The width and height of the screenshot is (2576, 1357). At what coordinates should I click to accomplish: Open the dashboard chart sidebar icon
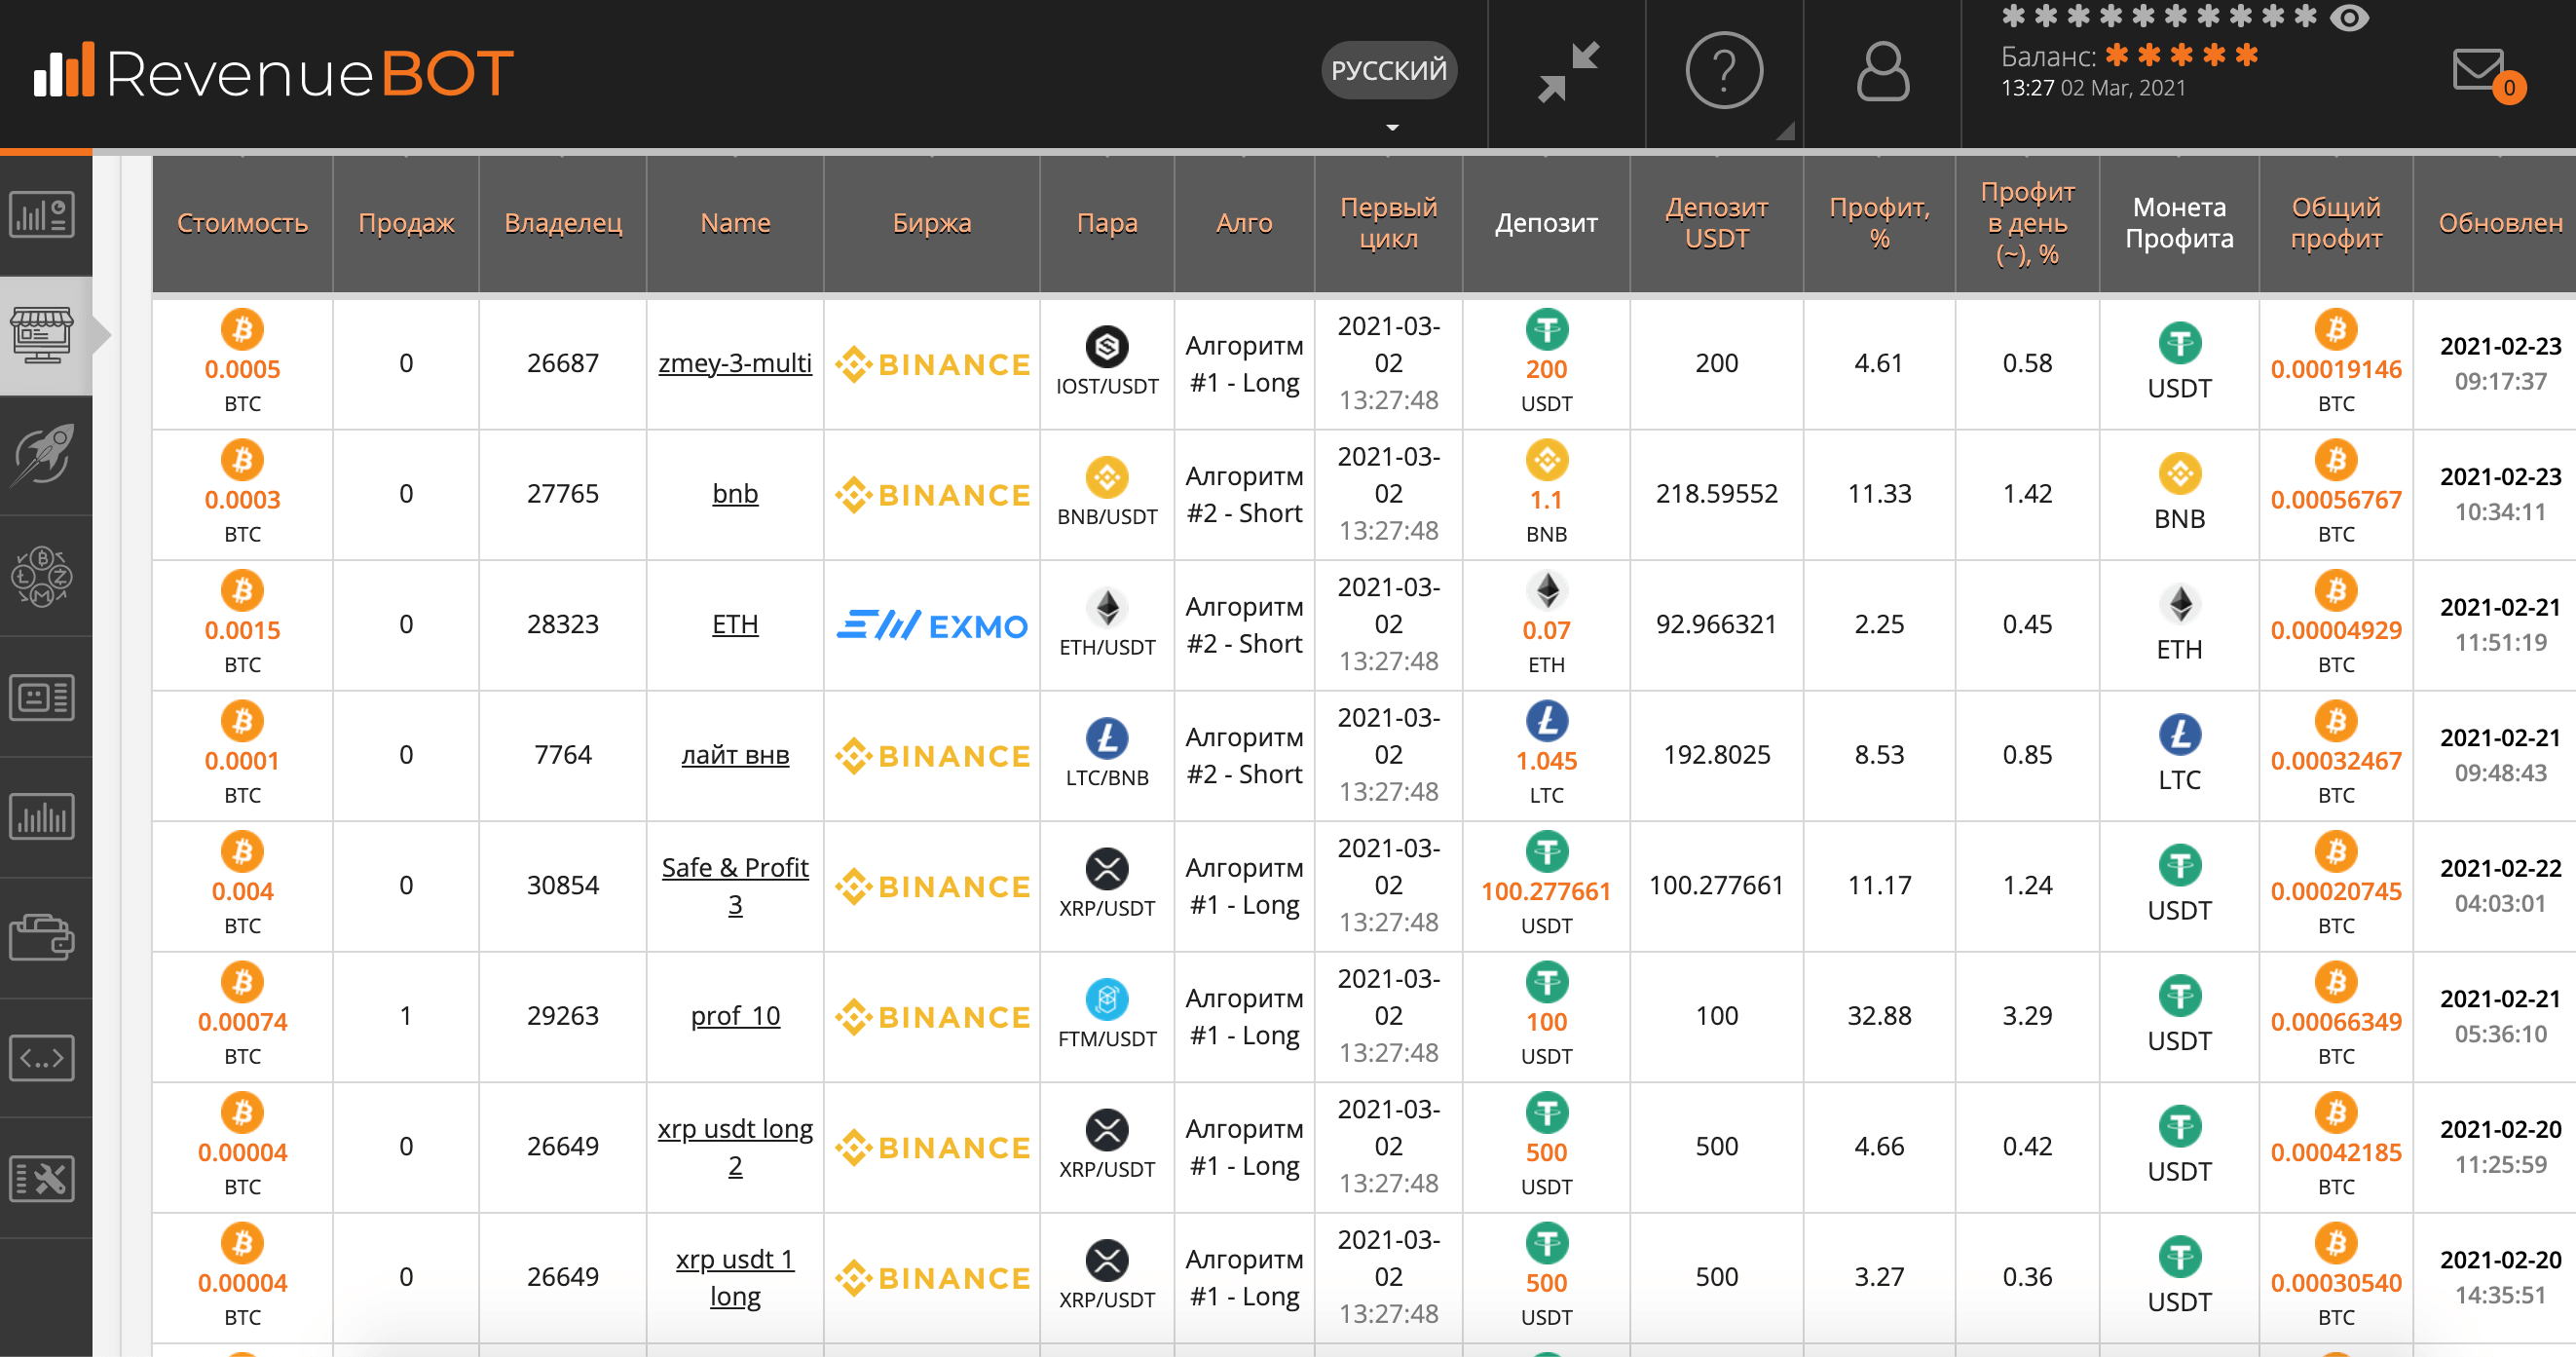coord(42,214)
